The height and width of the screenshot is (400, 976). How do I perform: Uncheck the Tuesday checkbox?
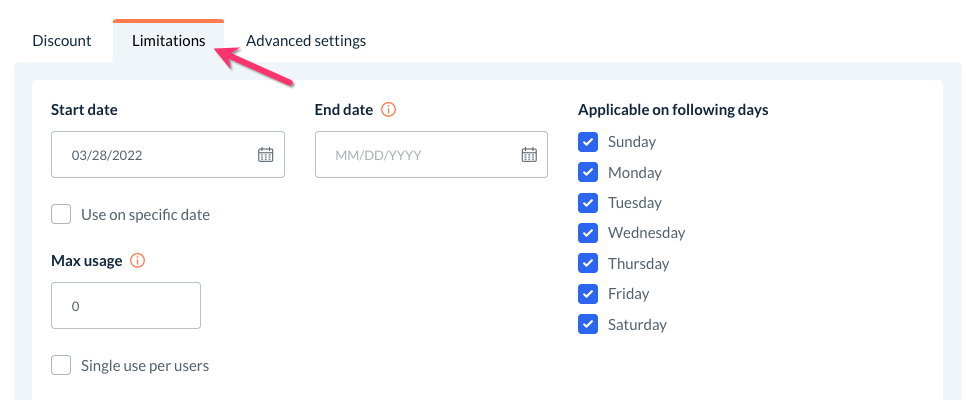[588, 203]
